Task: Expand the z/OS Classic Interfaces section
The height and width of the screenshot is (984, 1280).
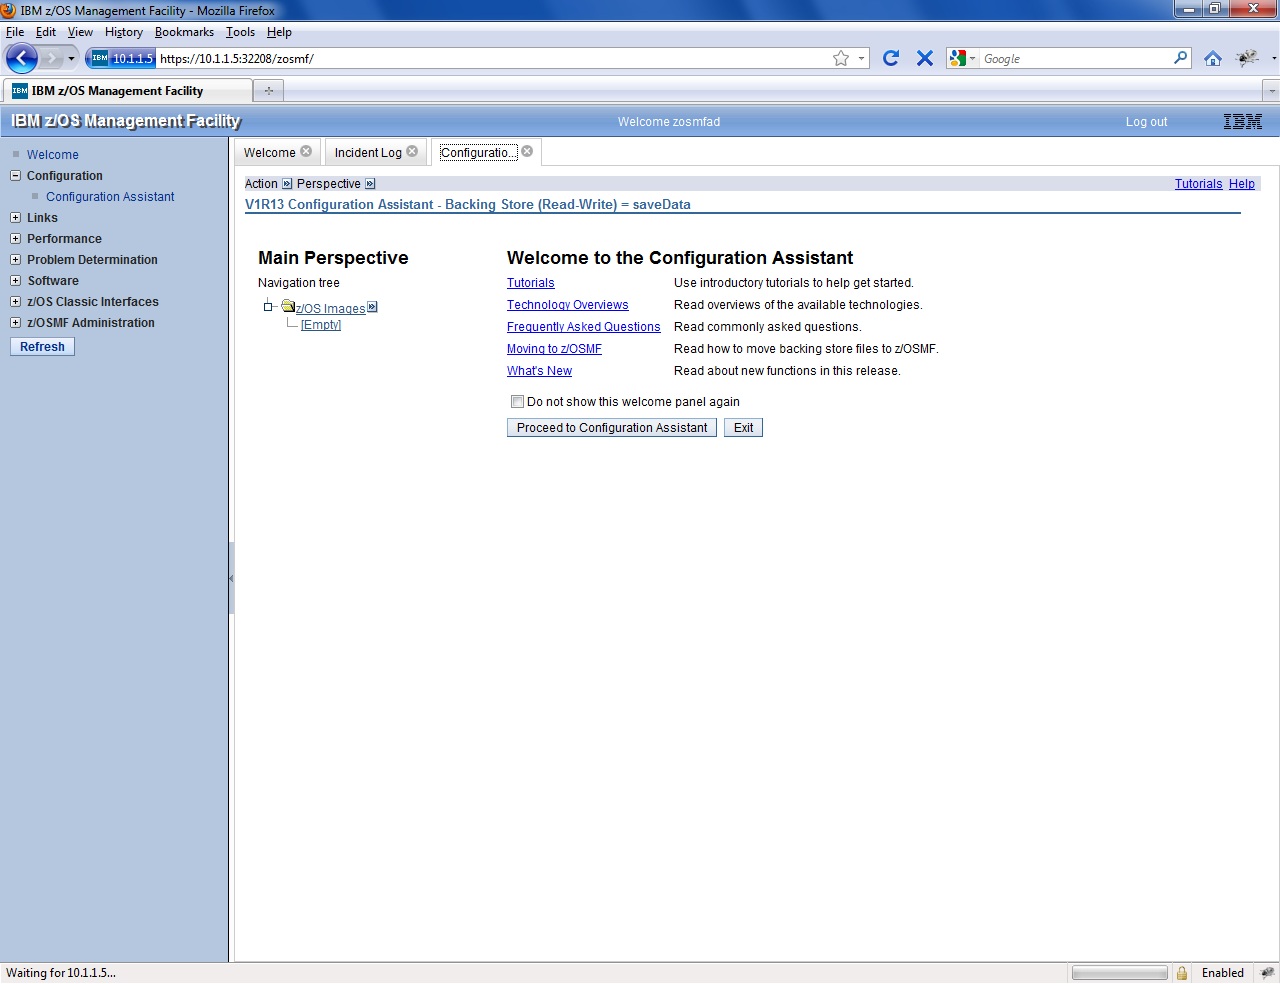Action: click(x=15, y=302)
